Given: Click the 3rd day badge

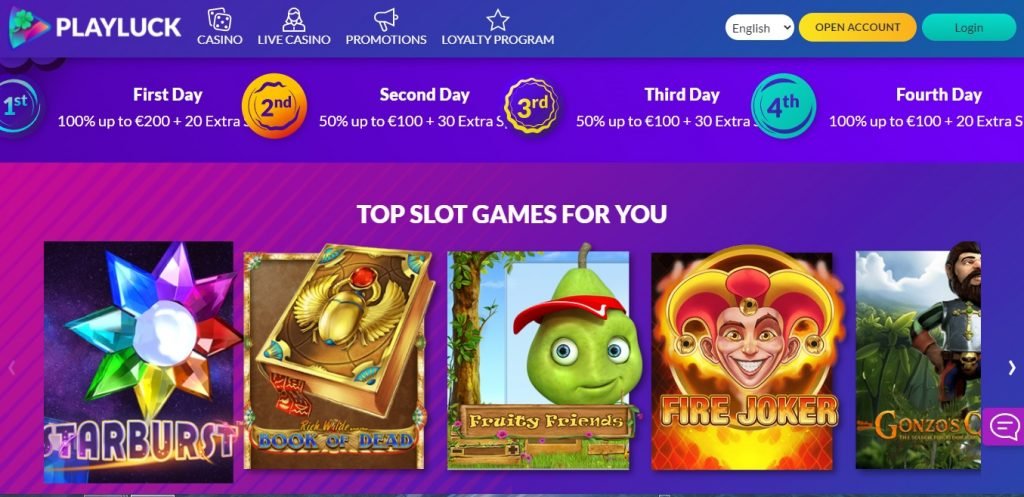Looking at the screenshot, I should 531,106.
